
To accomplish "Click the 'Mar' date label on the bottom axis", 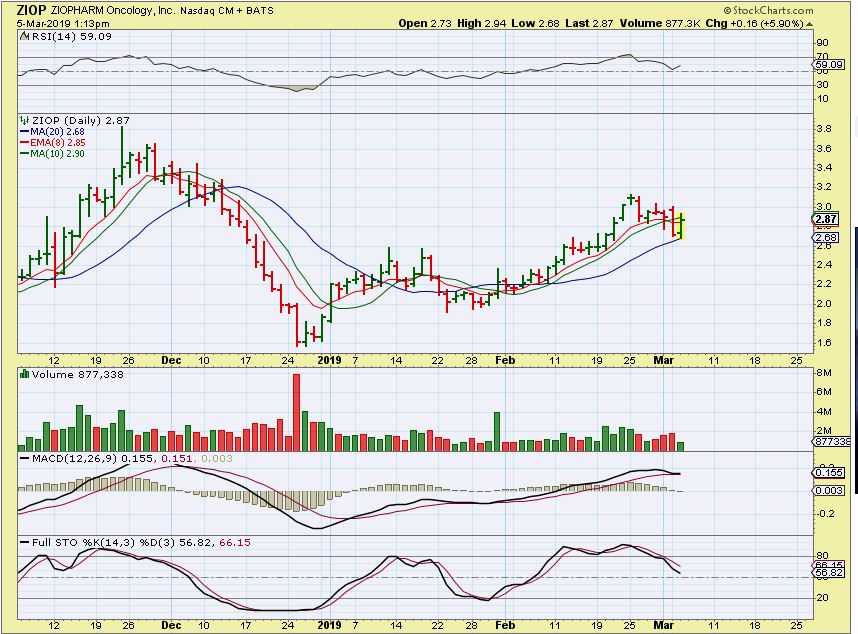I will click(664, 625).
